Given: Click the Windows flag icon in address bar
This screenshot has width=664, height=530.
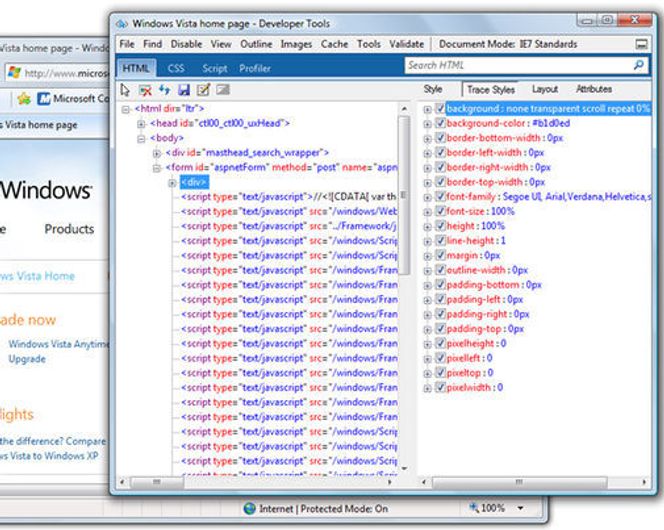Looking at the screenshot, I should coord(14,73).
